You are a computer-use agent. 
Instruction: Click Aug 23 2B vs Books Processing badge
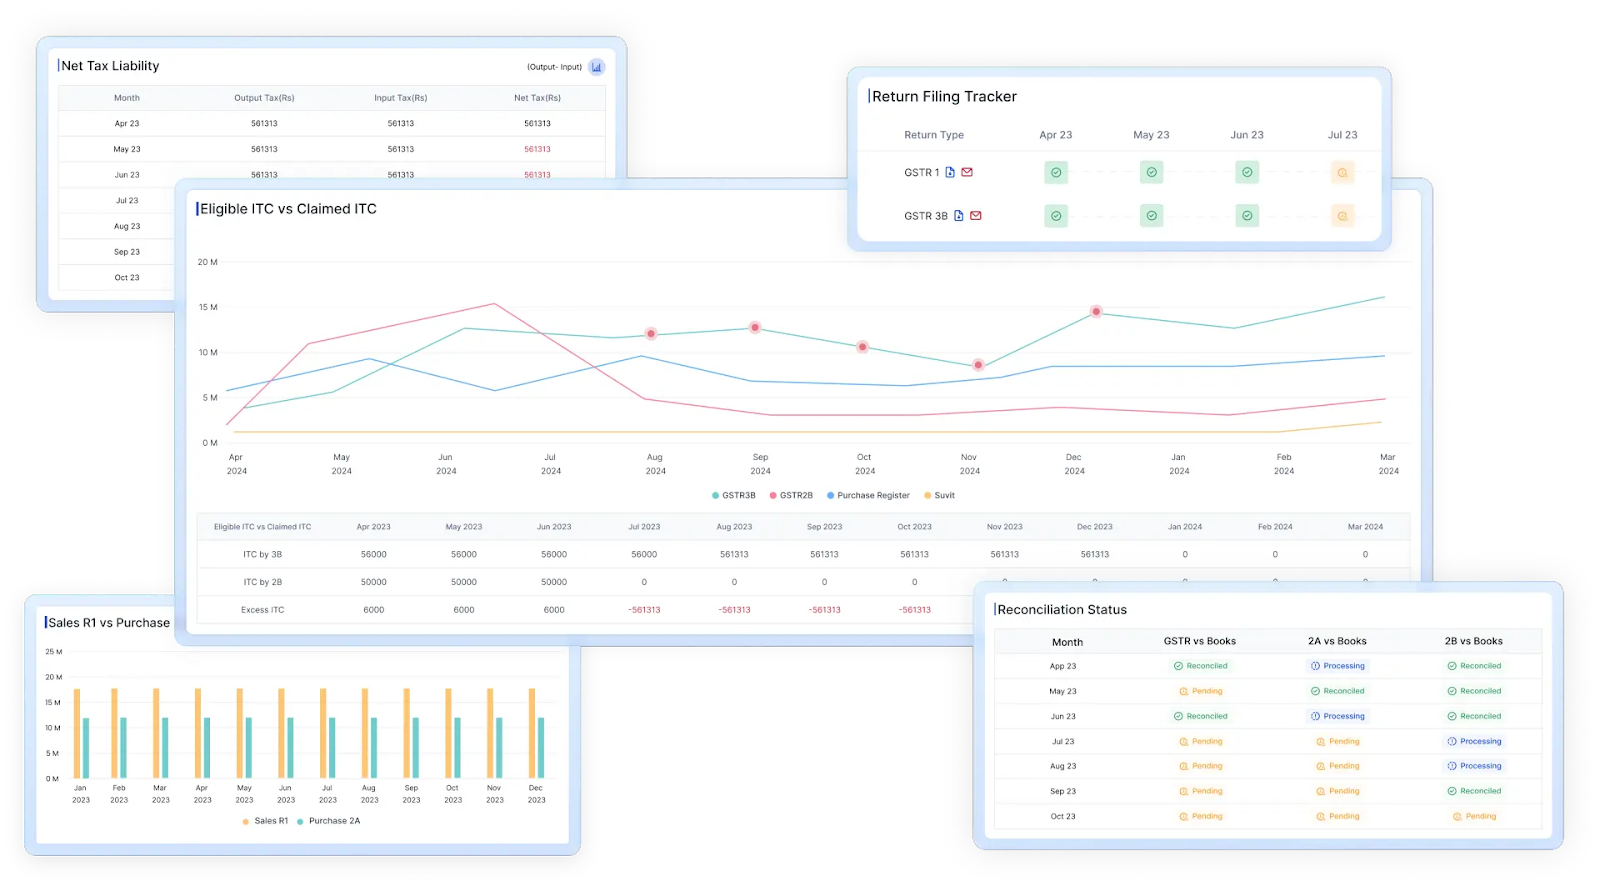[x=1474, y=766]
